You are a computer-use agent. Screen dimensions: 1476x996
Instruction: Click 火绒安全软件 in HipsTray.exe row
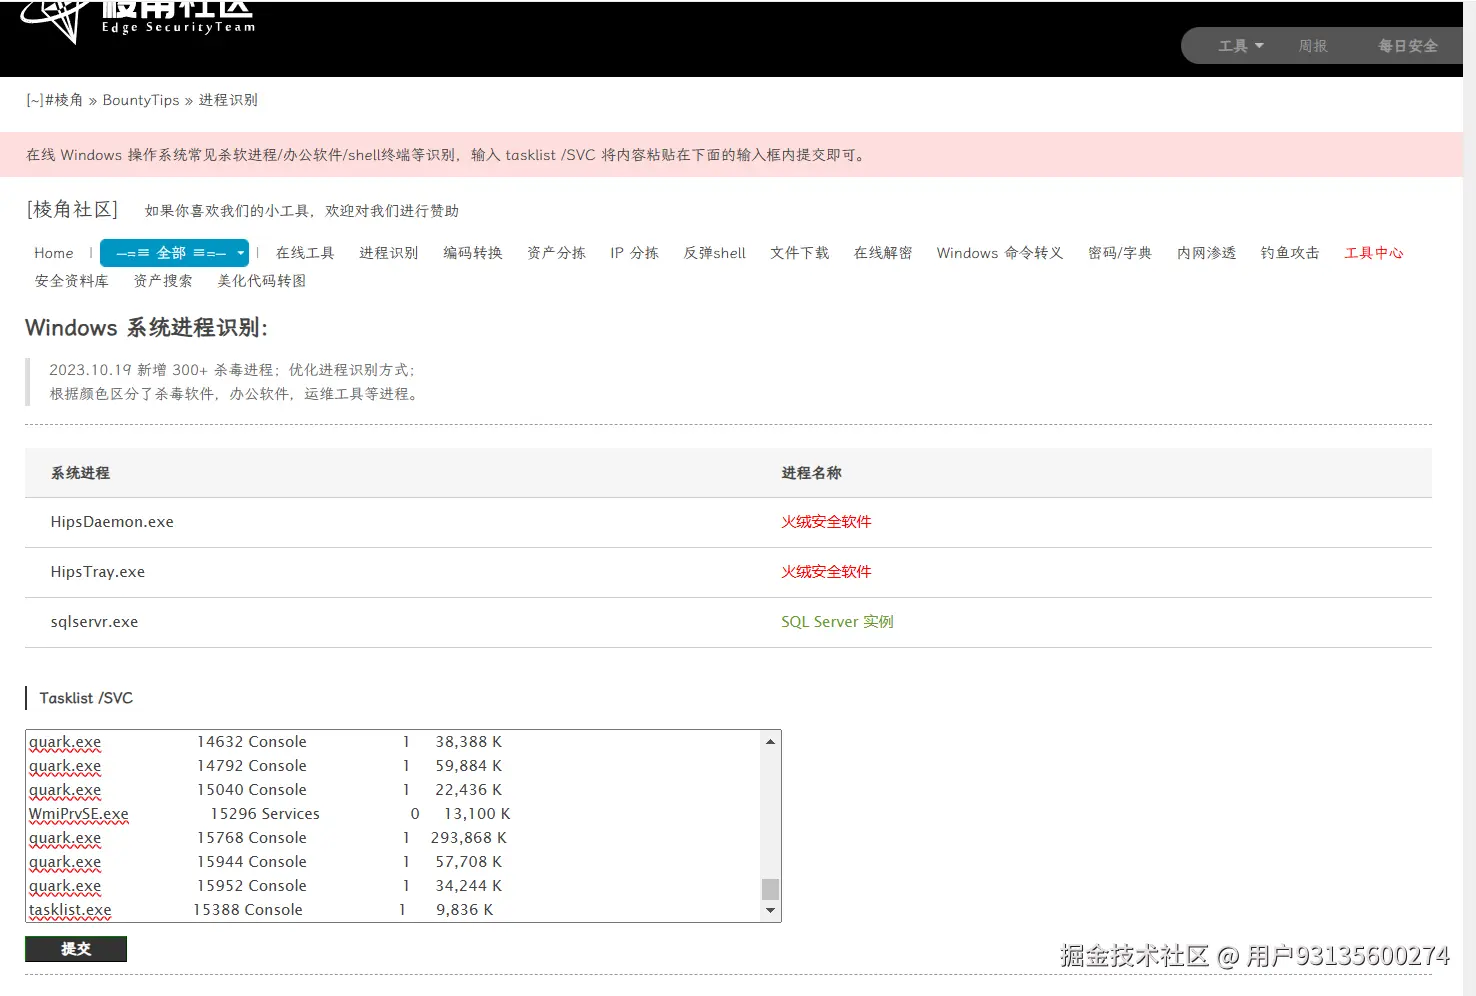click(826, 572)
